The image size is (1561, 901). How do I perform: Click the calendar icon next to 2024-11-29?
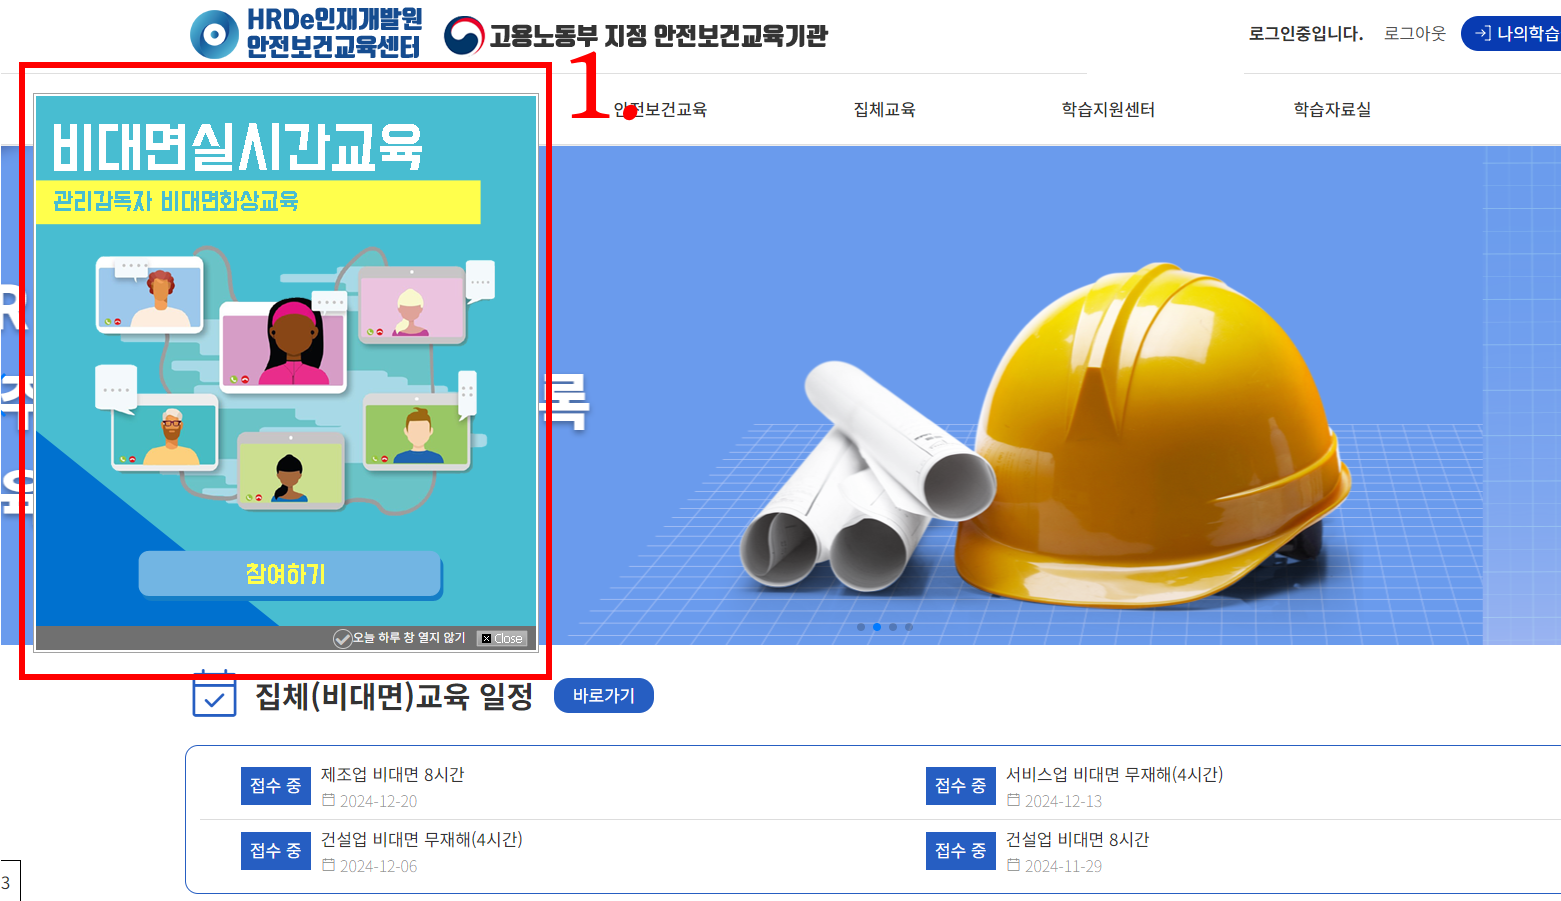pos(1014,865)
